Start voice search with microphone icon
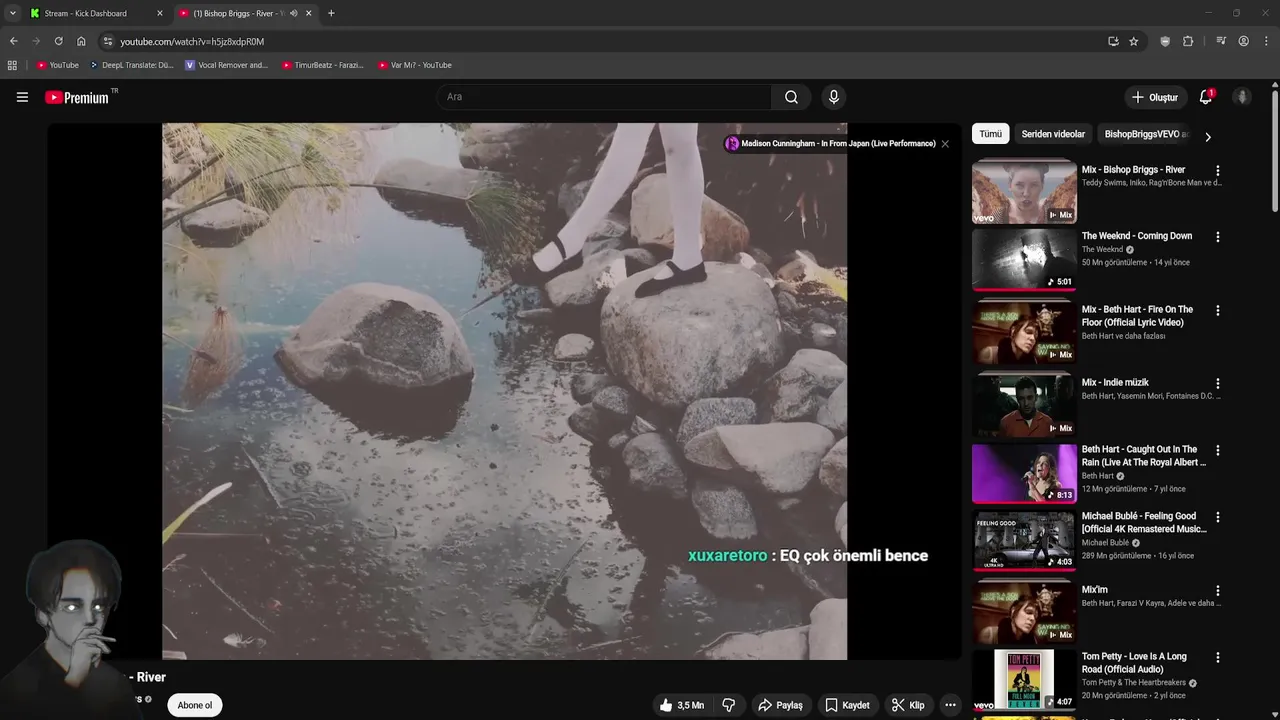The image size is (1280, 720). pyautogui.click(x=833, y=97)
